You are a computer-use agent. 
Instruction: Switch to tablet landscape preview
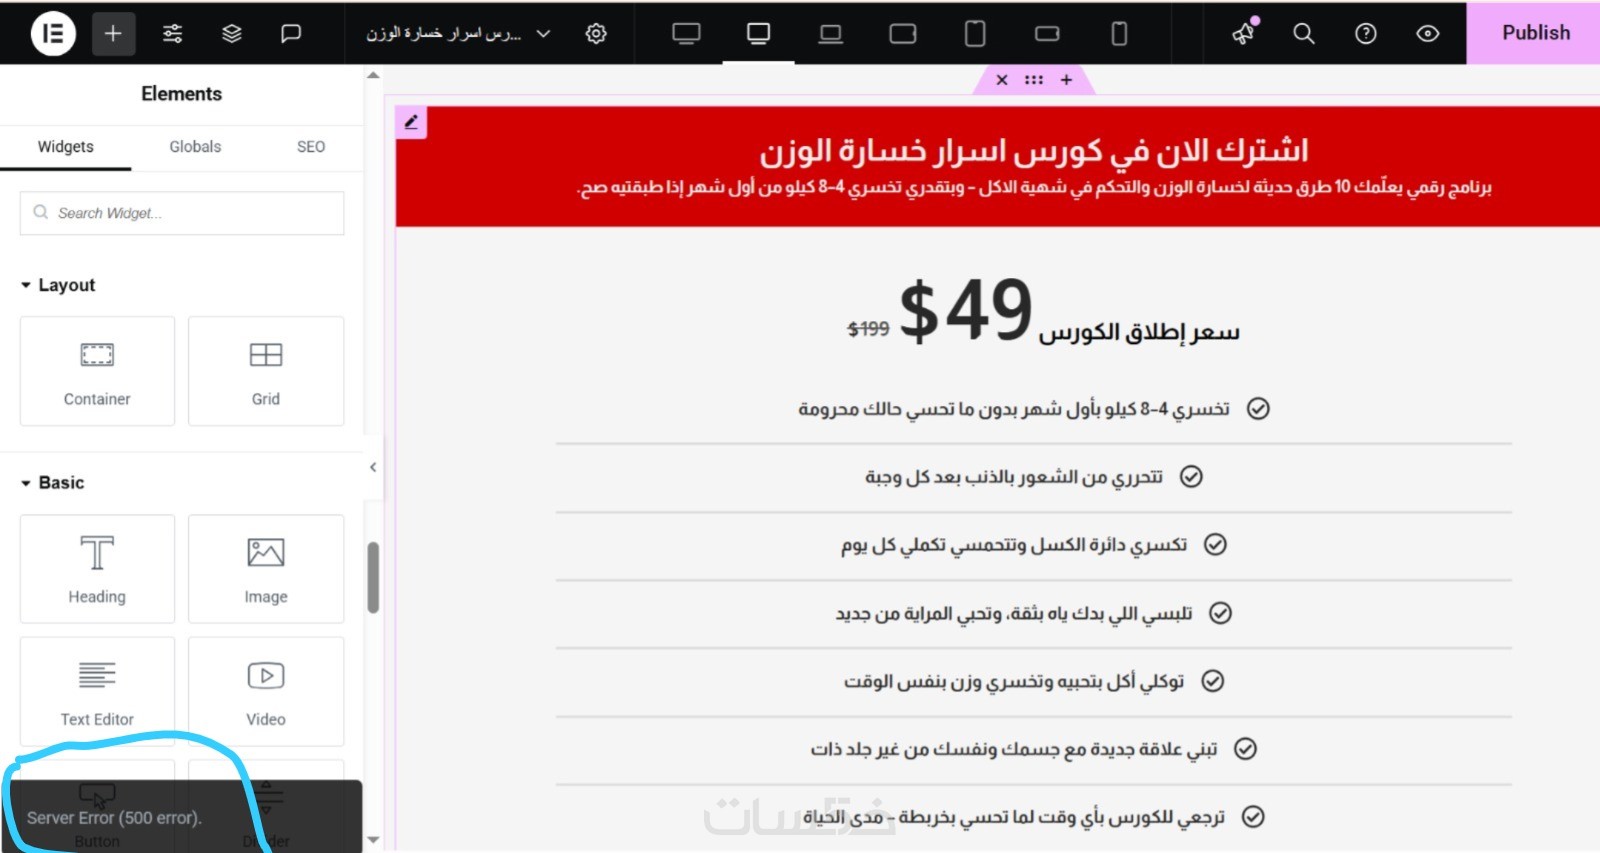(903, 34)
